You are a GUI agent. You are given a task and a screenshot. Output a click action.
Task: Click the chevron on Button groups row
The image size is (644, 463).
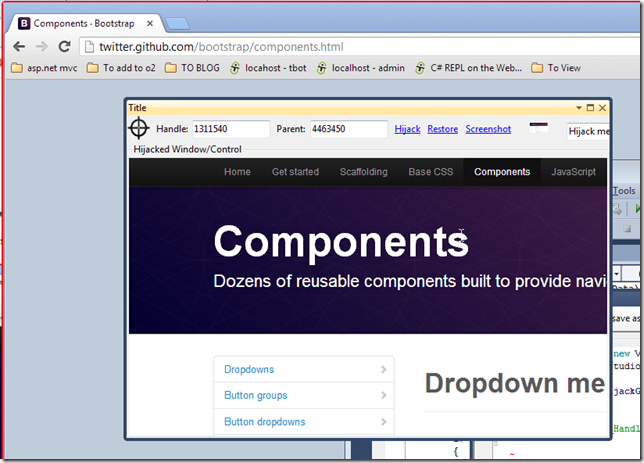384,395
